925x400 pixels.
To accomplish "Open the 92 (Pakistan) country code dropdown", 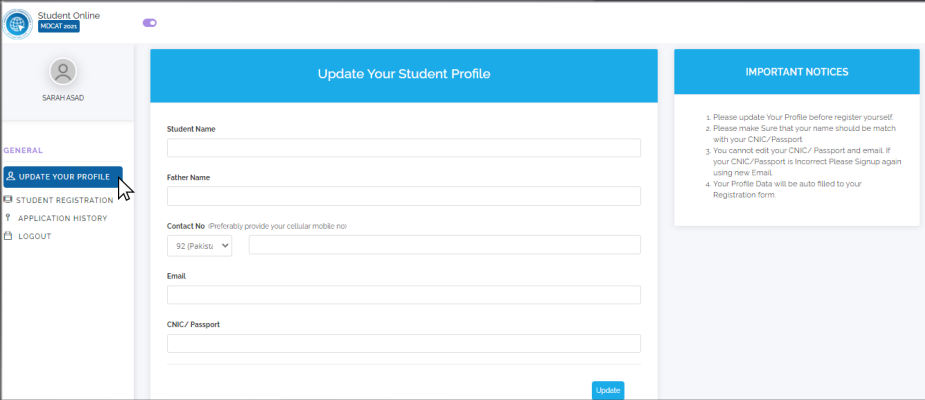I will (x=199, y=245).
